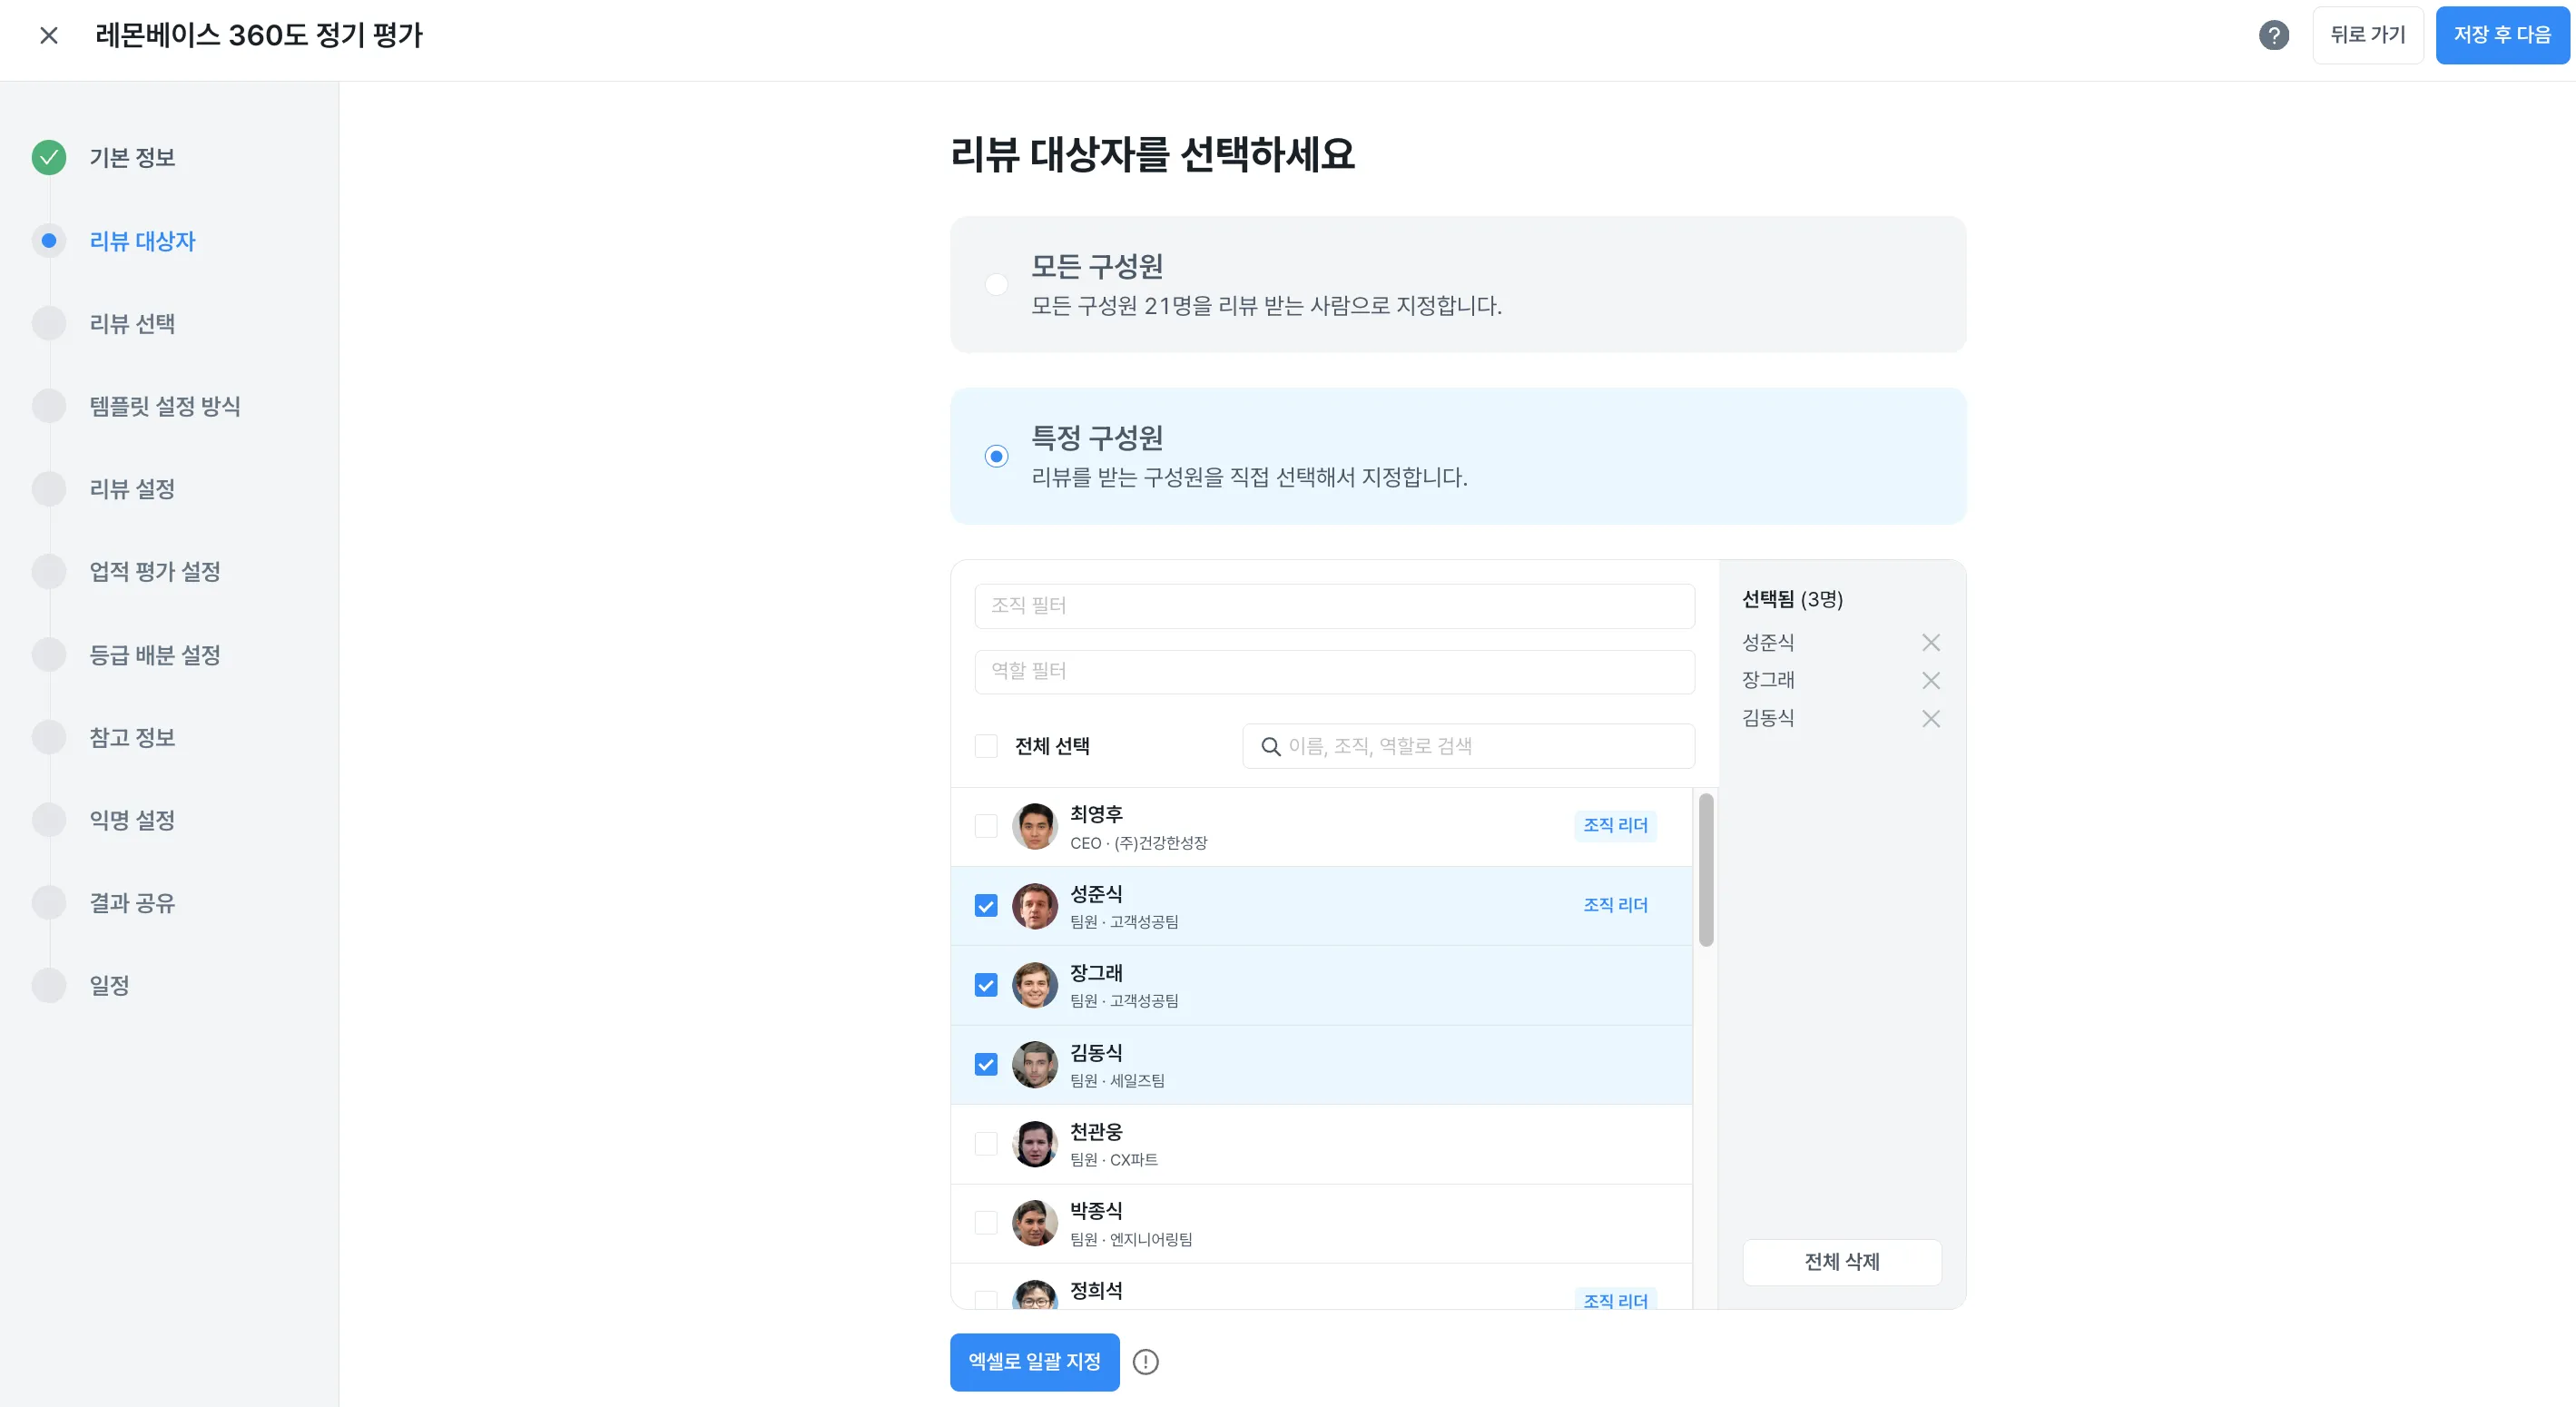Click 김동식's profile photo

click(x=1034, y=1064)
